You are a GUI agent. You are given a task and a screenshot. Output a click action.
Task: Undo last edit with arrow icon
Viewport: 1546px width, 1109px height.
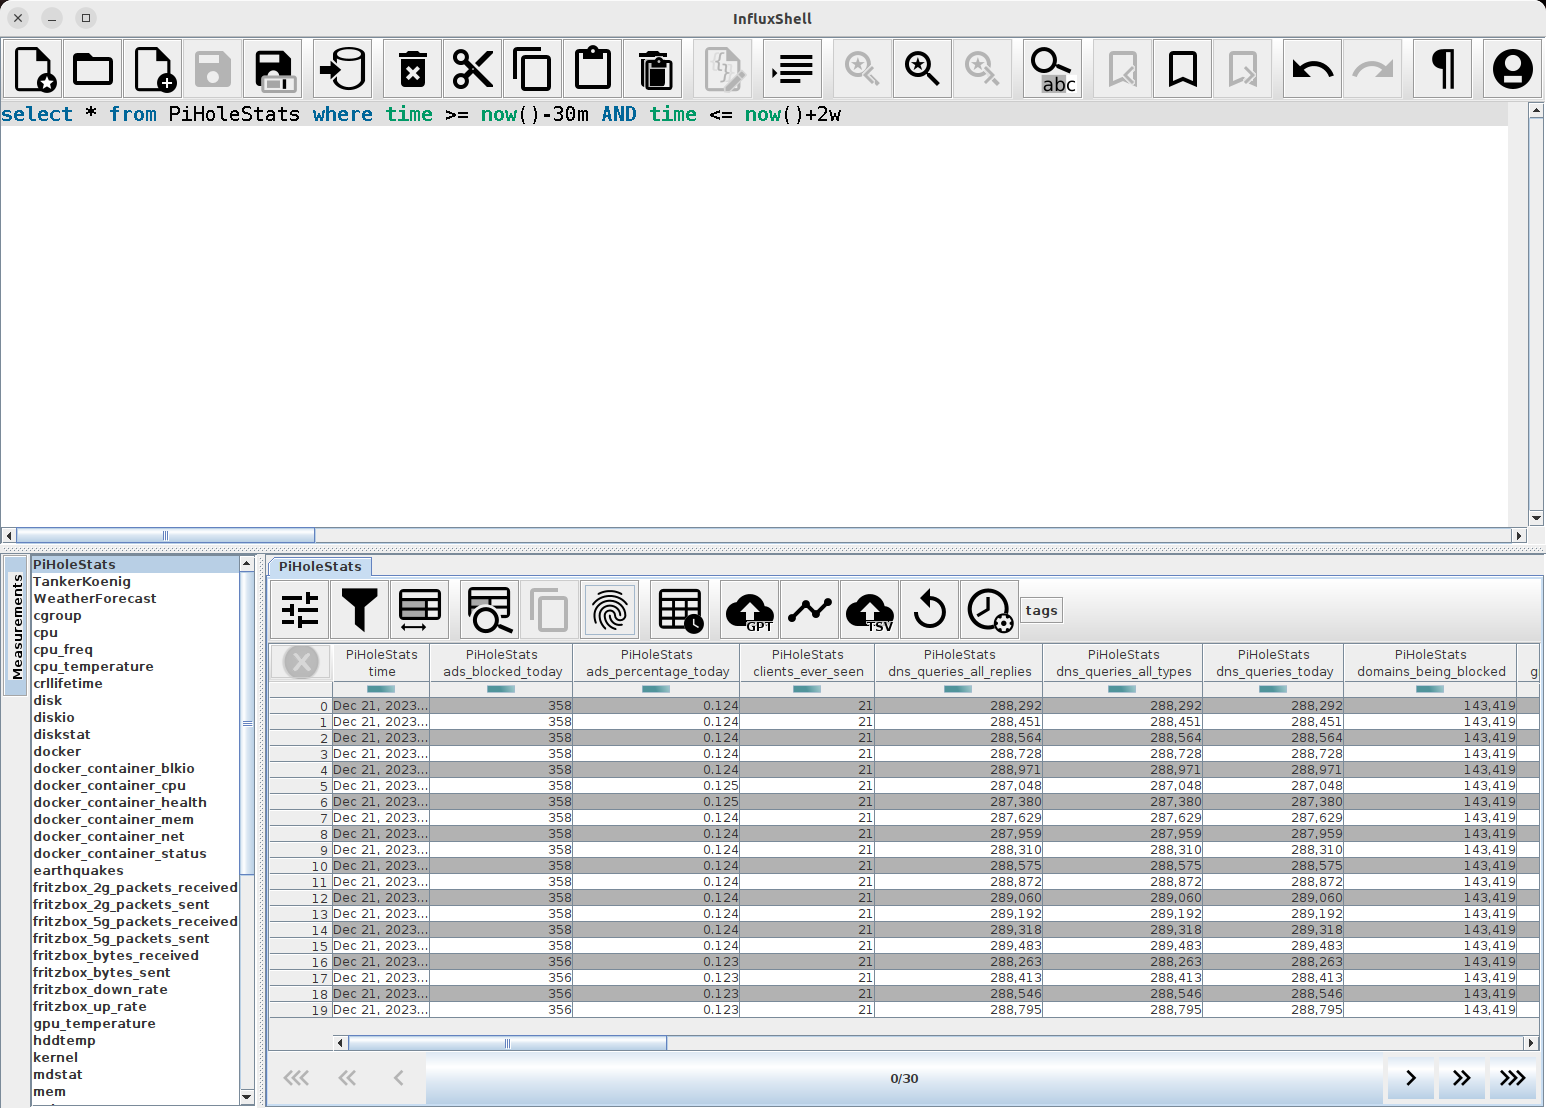point(1313,69)
